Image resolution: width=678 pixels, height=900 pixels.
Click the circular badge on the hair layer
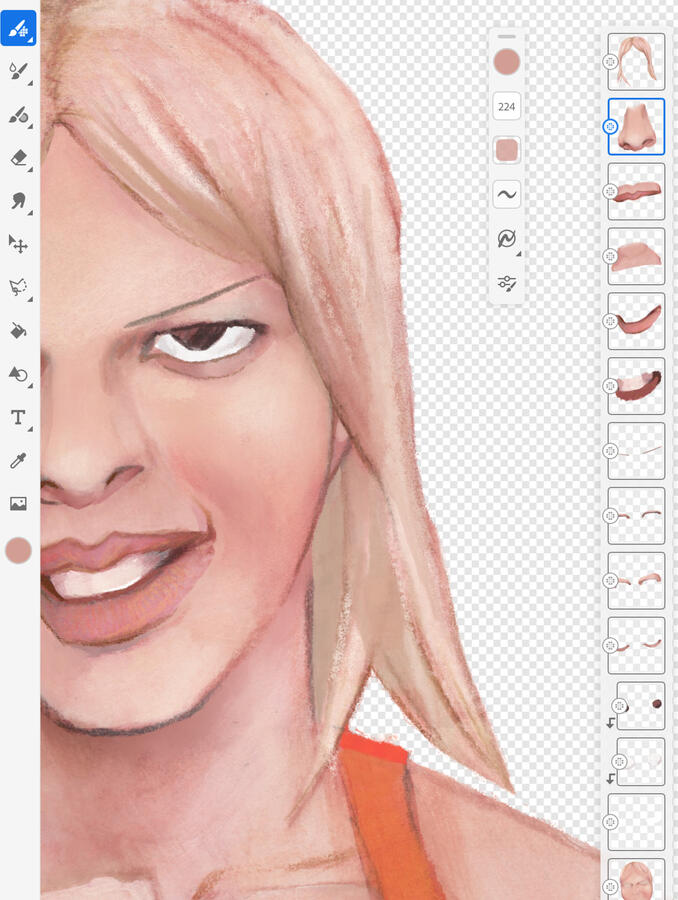[610, 62]
